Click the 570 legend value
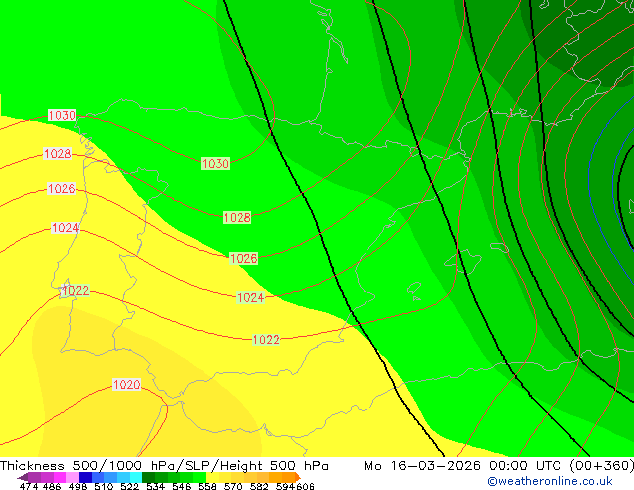 [x=233, y=486]
